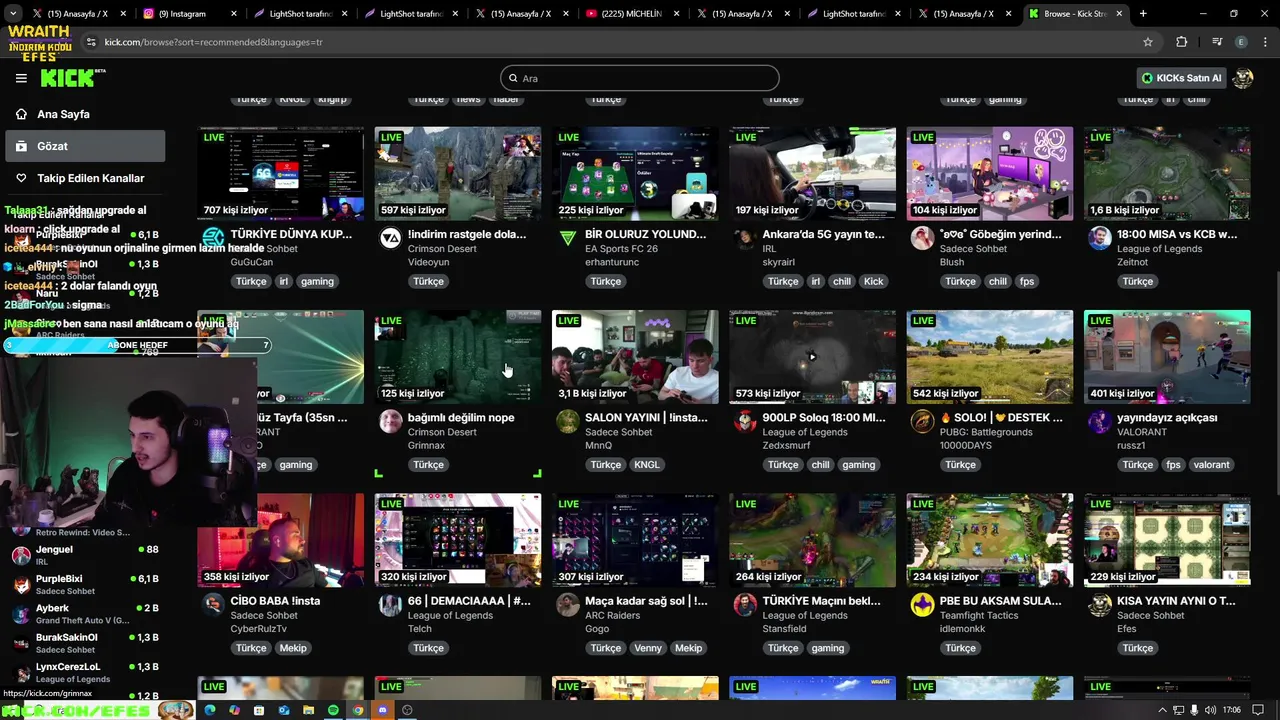Open Takip Edilen Kanallar
The width and height of the screenshot is (1280, 720).
coord(85,178)
